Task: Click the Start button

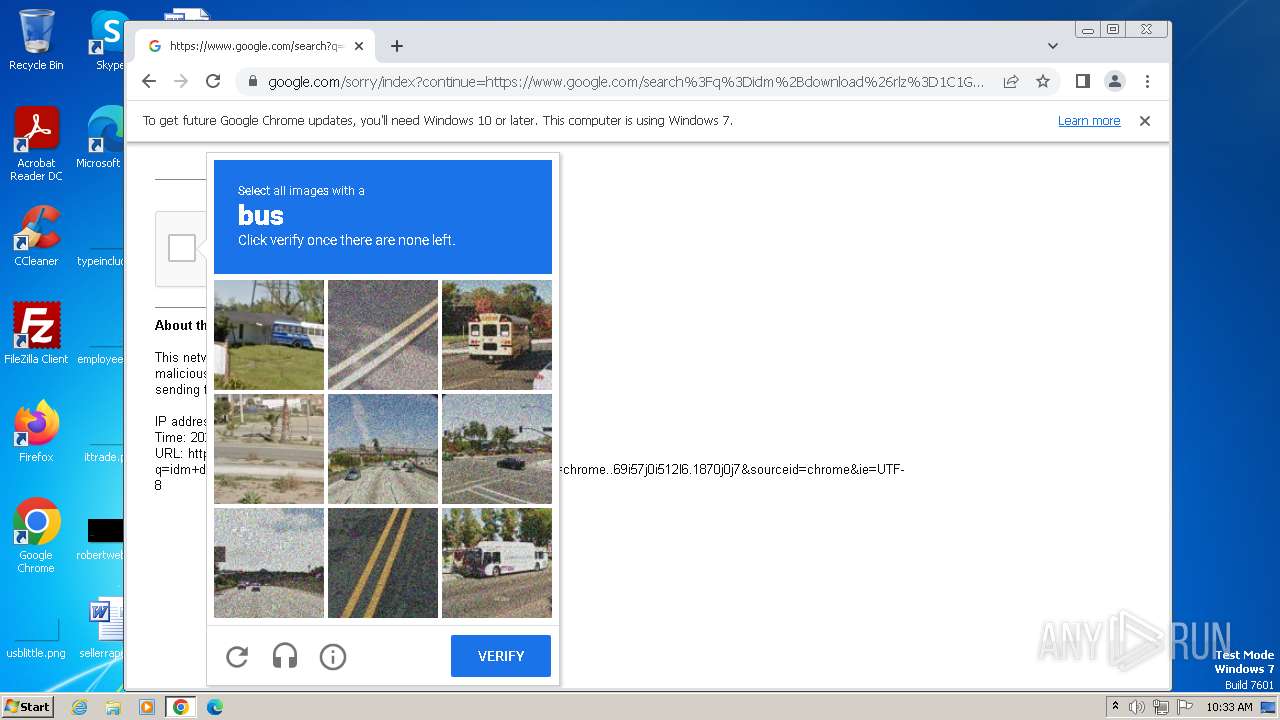Action: [x=28, y=706]
